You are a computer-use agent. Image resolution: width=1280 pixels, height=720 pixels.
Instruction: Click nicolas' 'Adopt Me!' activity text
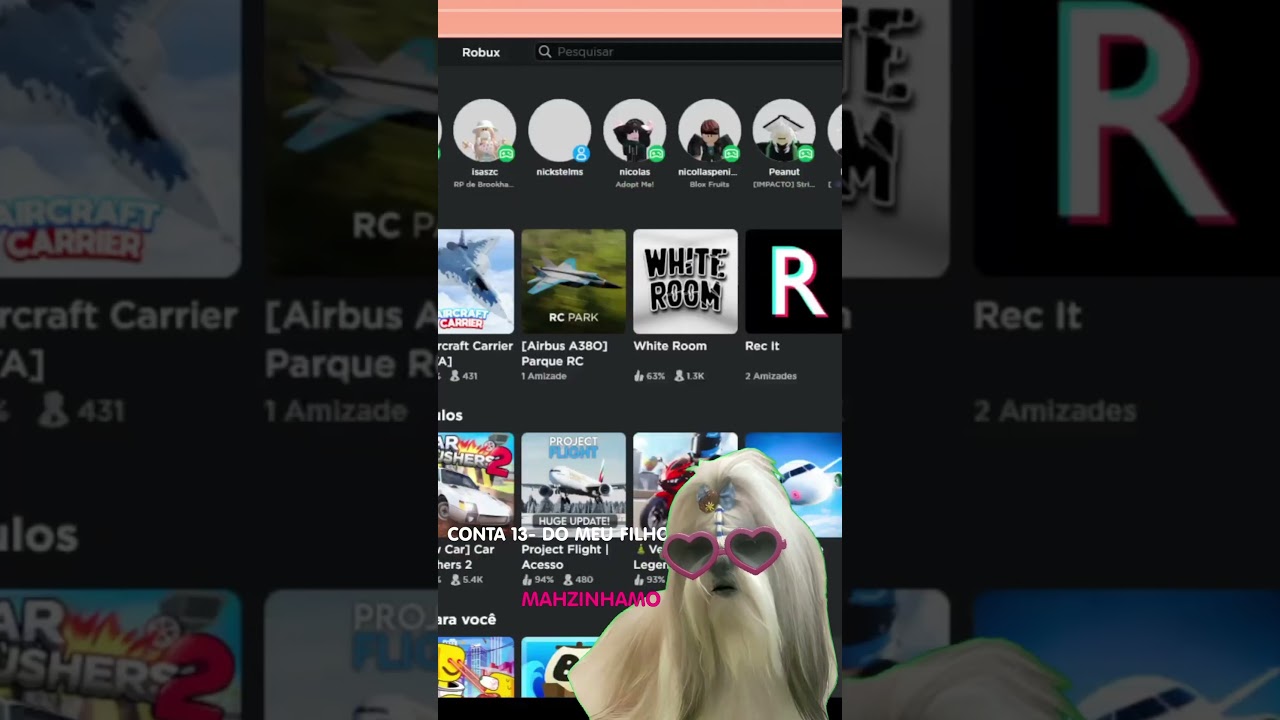click(x=634, y=185)
